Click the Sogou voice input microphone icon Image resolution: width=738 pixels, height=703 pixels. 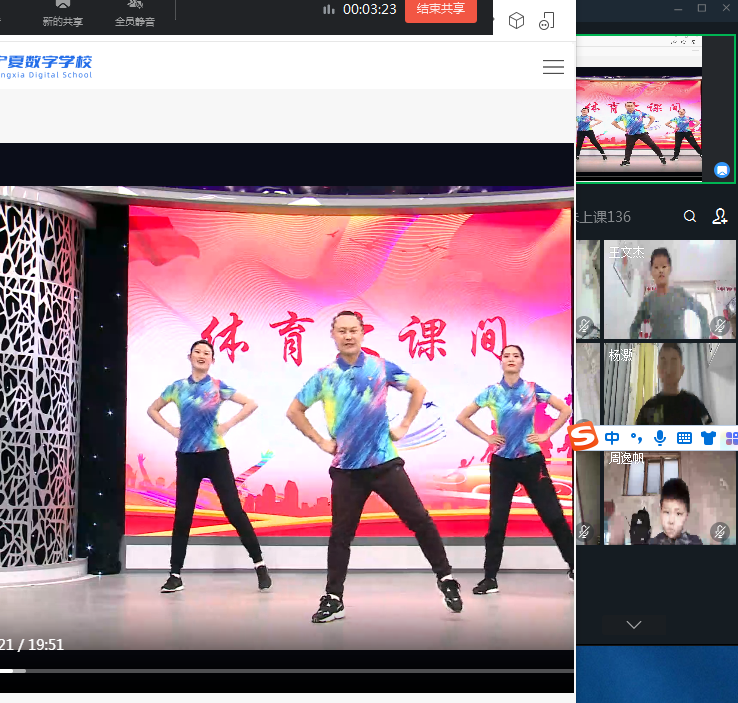point(660,438)
